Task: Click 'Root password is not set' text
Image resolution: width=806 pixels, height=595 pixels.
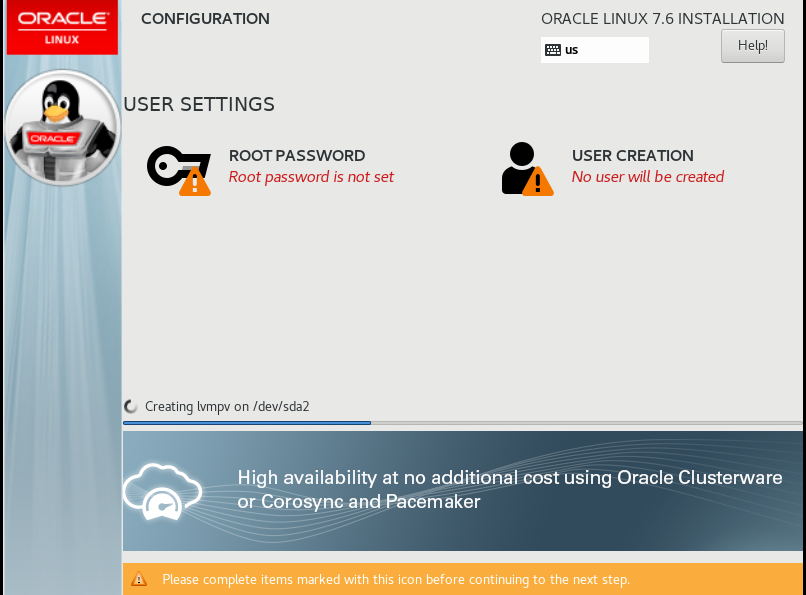Action: click(311, 177)
